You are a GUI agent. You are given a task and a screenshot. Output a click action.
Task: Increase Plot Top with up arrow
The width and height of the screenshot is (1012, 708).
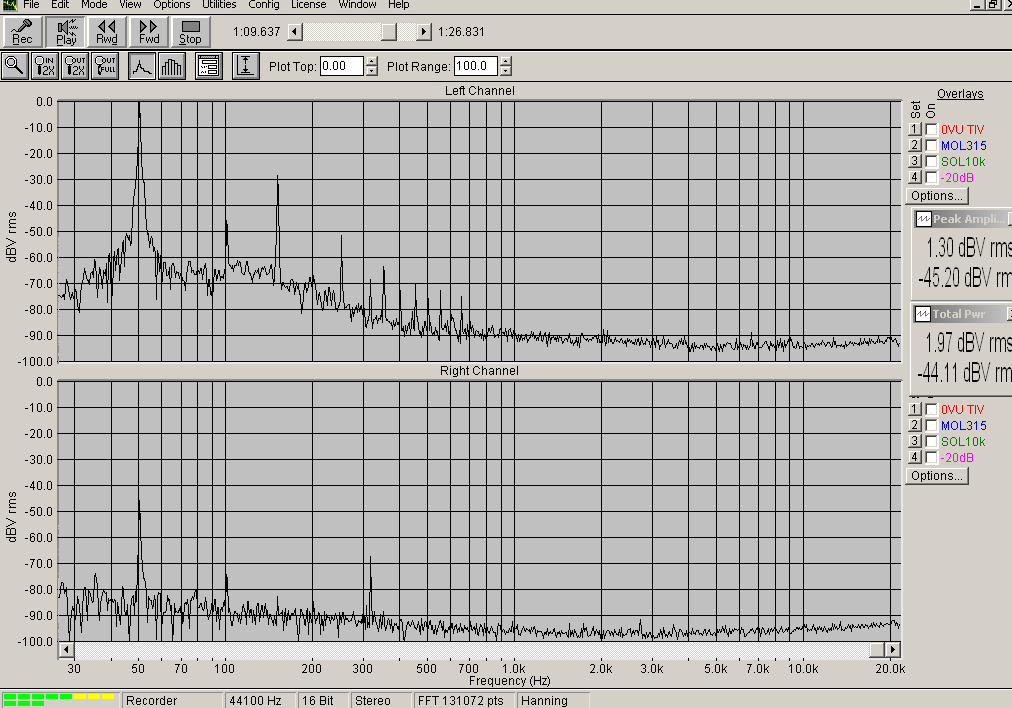(x=372, y=62)
